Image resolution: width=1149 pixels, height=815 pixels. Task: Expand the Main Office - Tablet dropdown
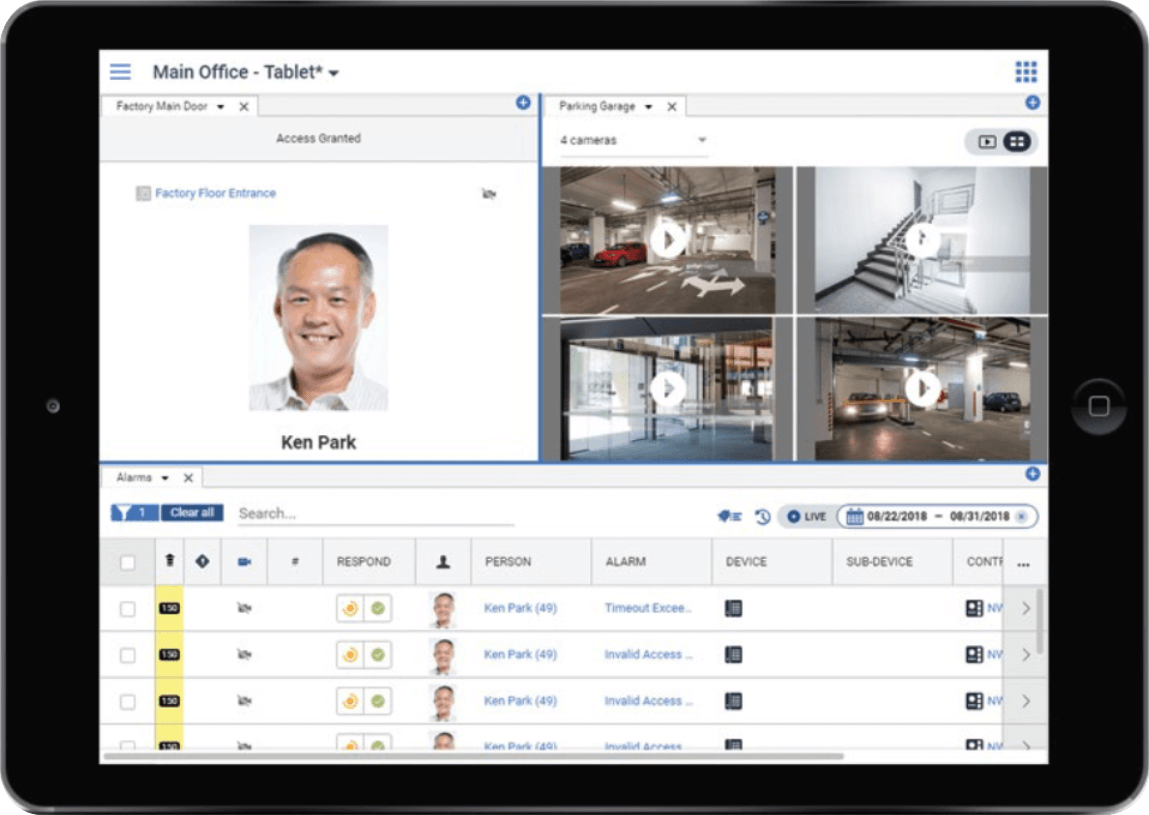tap(334, 73)
